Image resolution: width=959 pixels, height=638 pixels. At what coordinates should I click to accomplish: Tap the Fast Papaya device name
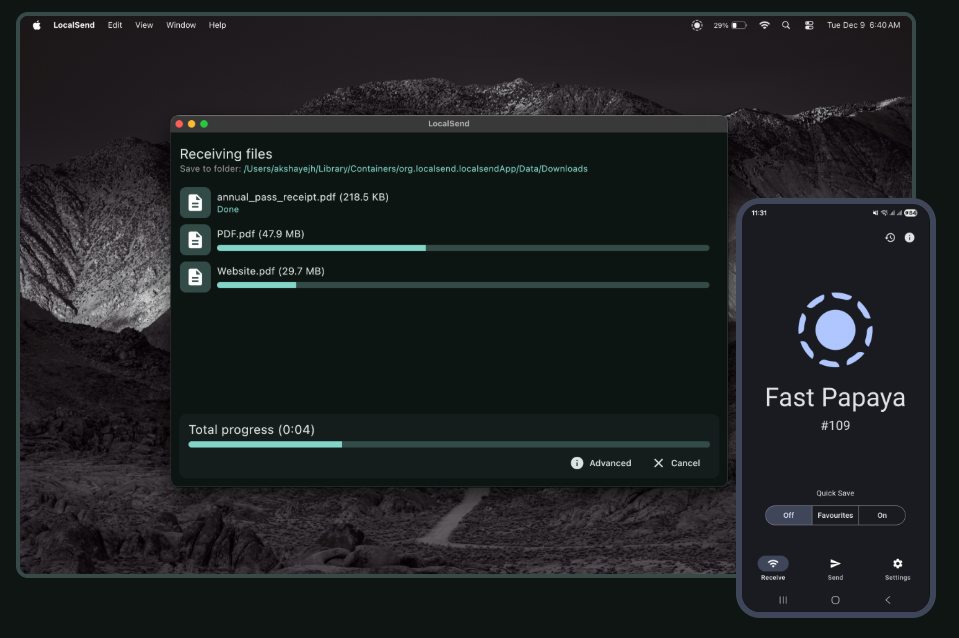point(835,398)
